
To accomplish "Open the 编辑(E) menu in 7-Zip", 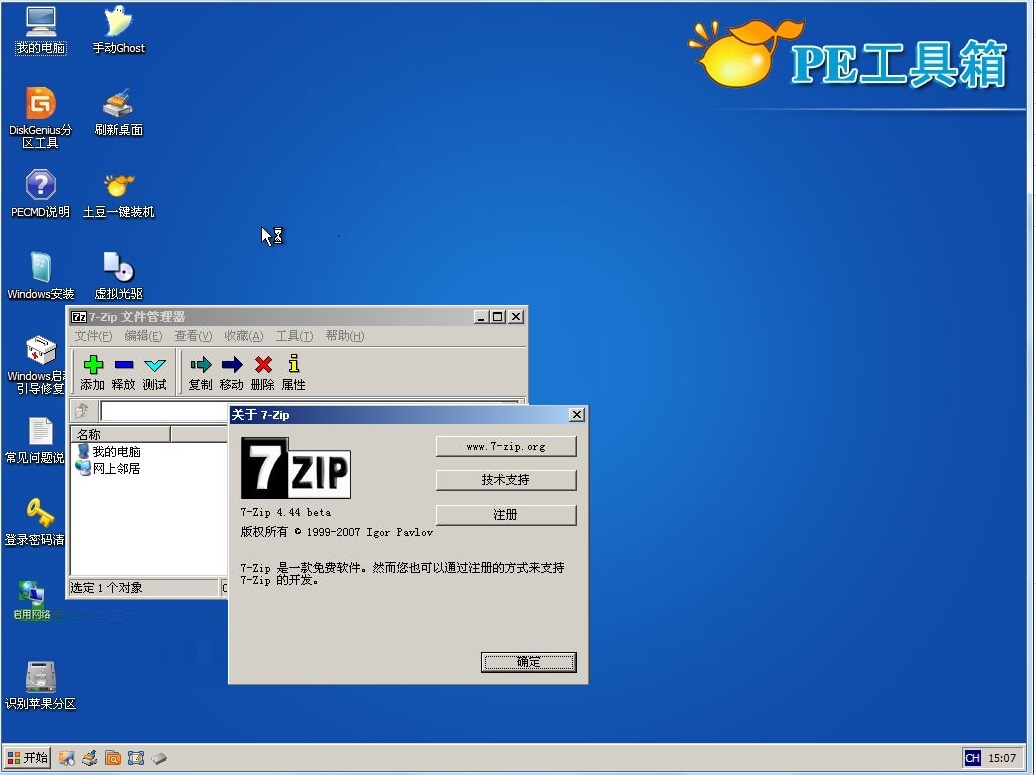I will 143,336.
